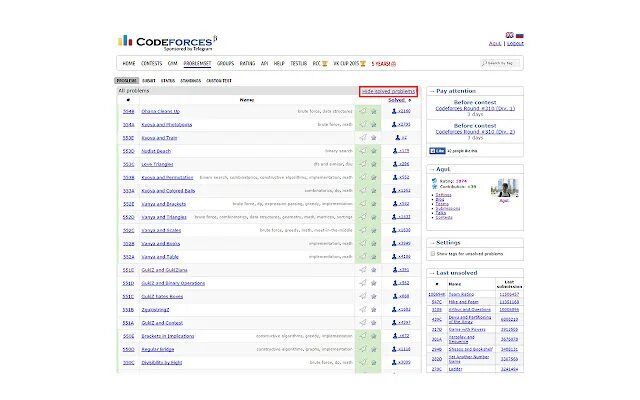Star Kefa and Colored Balls problem

tap(373, 191)
